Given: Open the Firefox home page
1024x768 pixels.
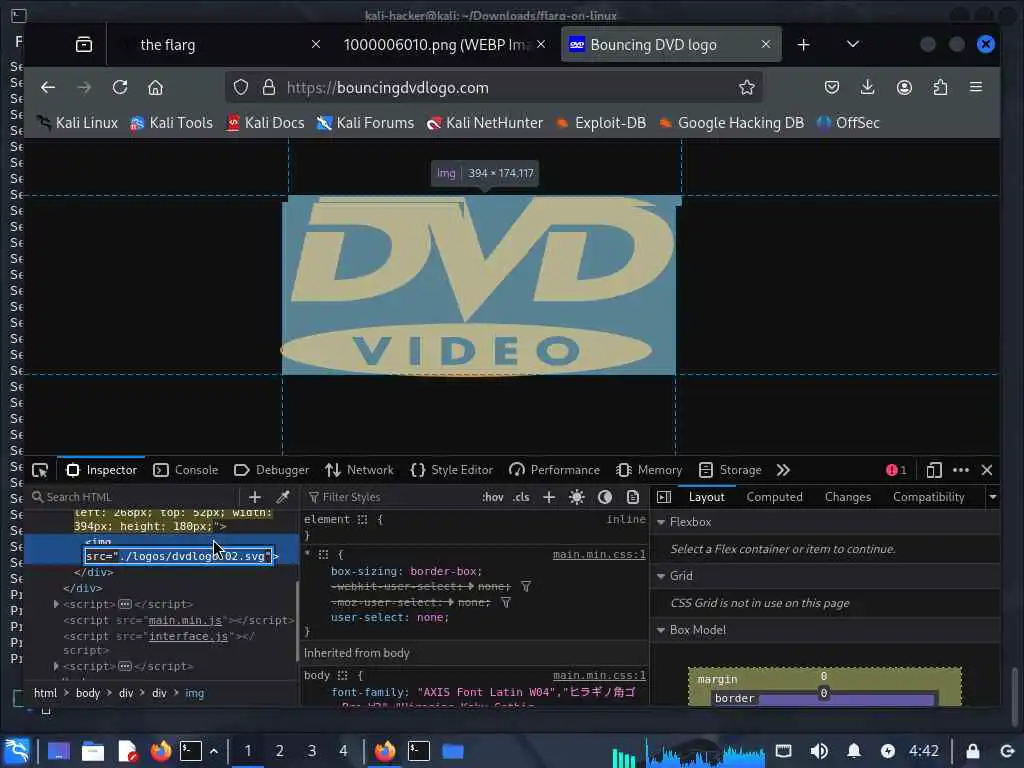Looking at the screenshot, I should pyautogui.click(x=155, y=88).
